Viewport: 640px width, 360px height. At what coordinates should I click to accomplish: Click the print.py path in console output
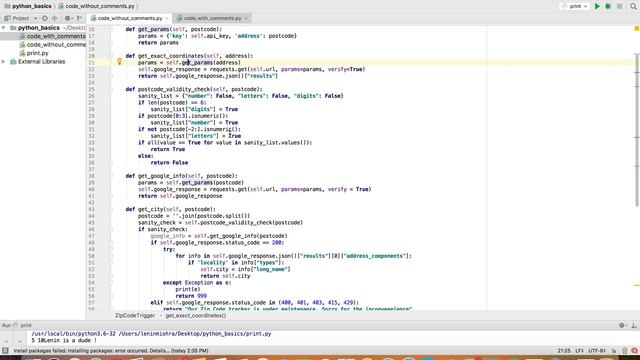195,333
